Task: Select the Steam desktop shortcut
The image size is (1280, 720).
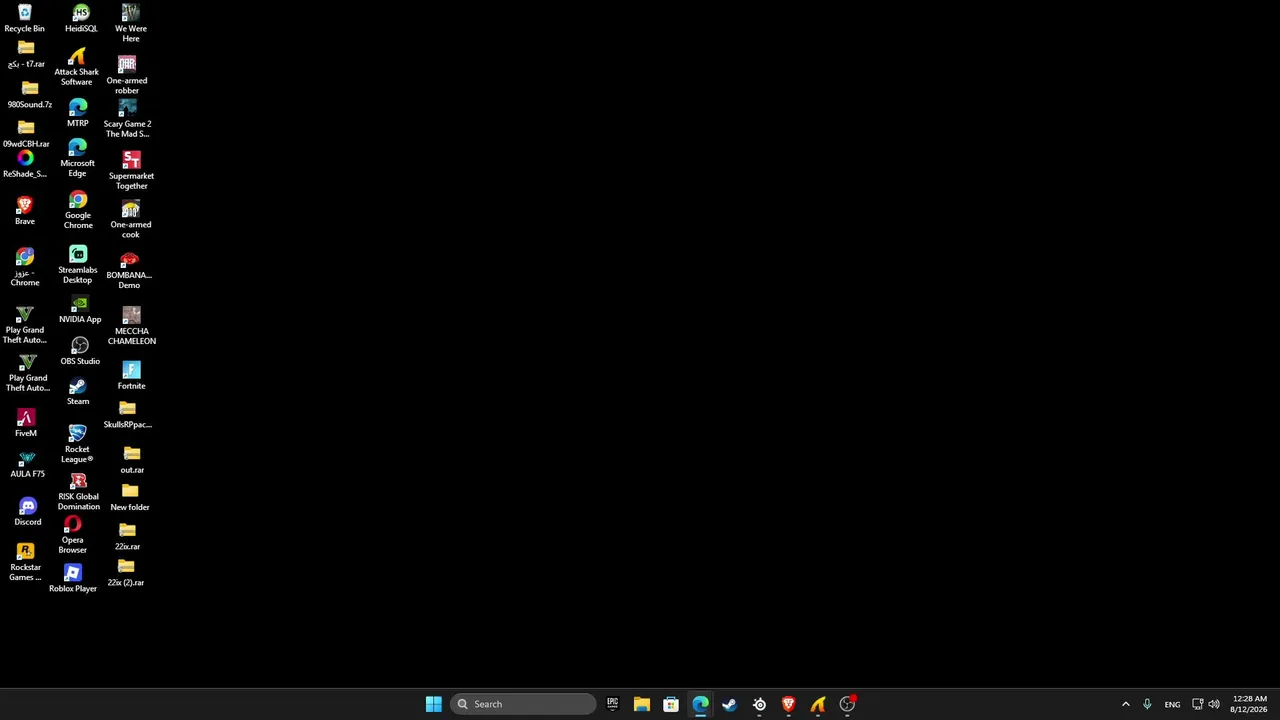Action: (x=78, y=391)
